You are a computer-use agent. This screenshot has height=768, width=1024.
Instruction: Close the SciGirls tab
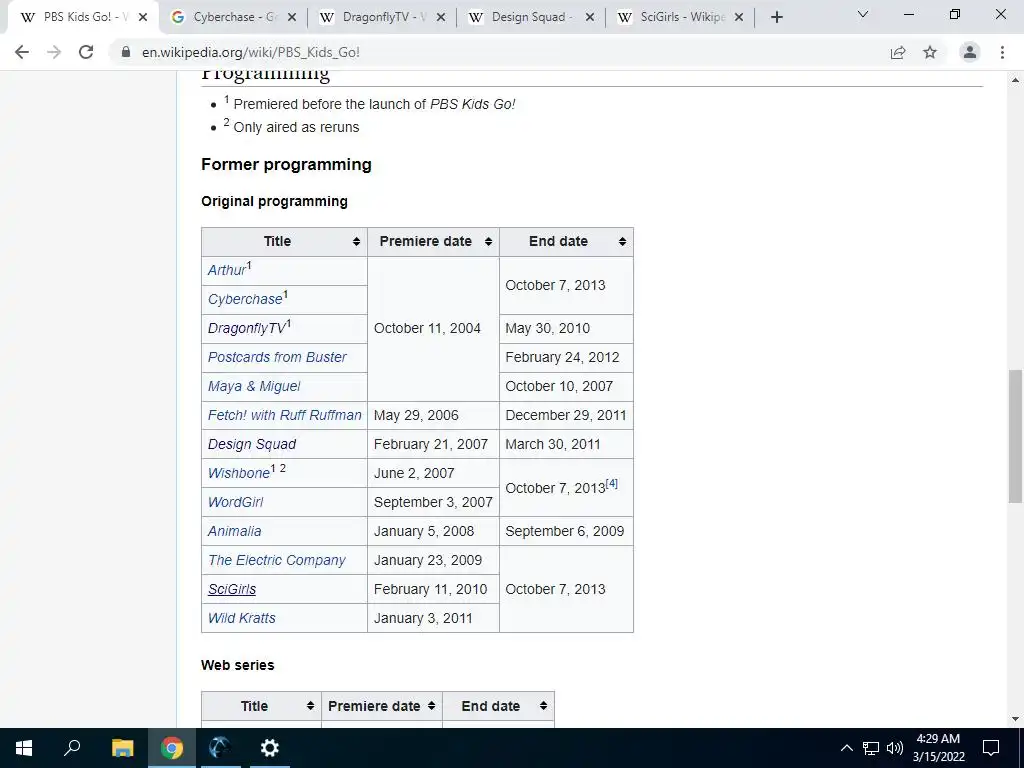[x=739, y=18]
